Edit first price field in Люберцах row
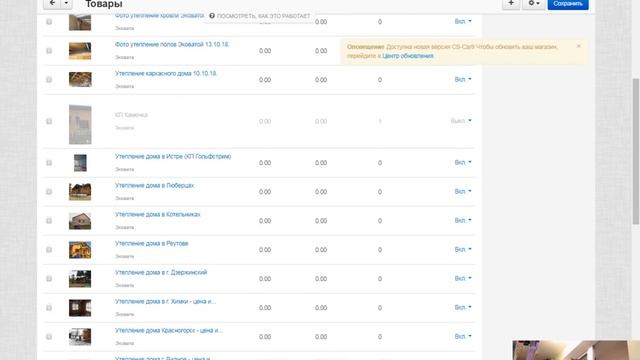The image size is (640, 360). 265,192
